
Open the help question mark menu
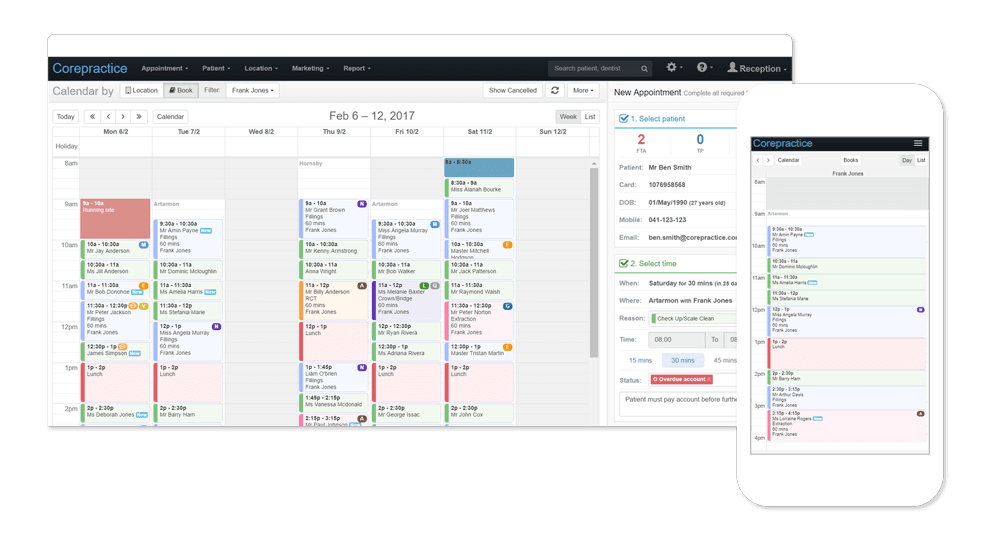click(704, 67)
